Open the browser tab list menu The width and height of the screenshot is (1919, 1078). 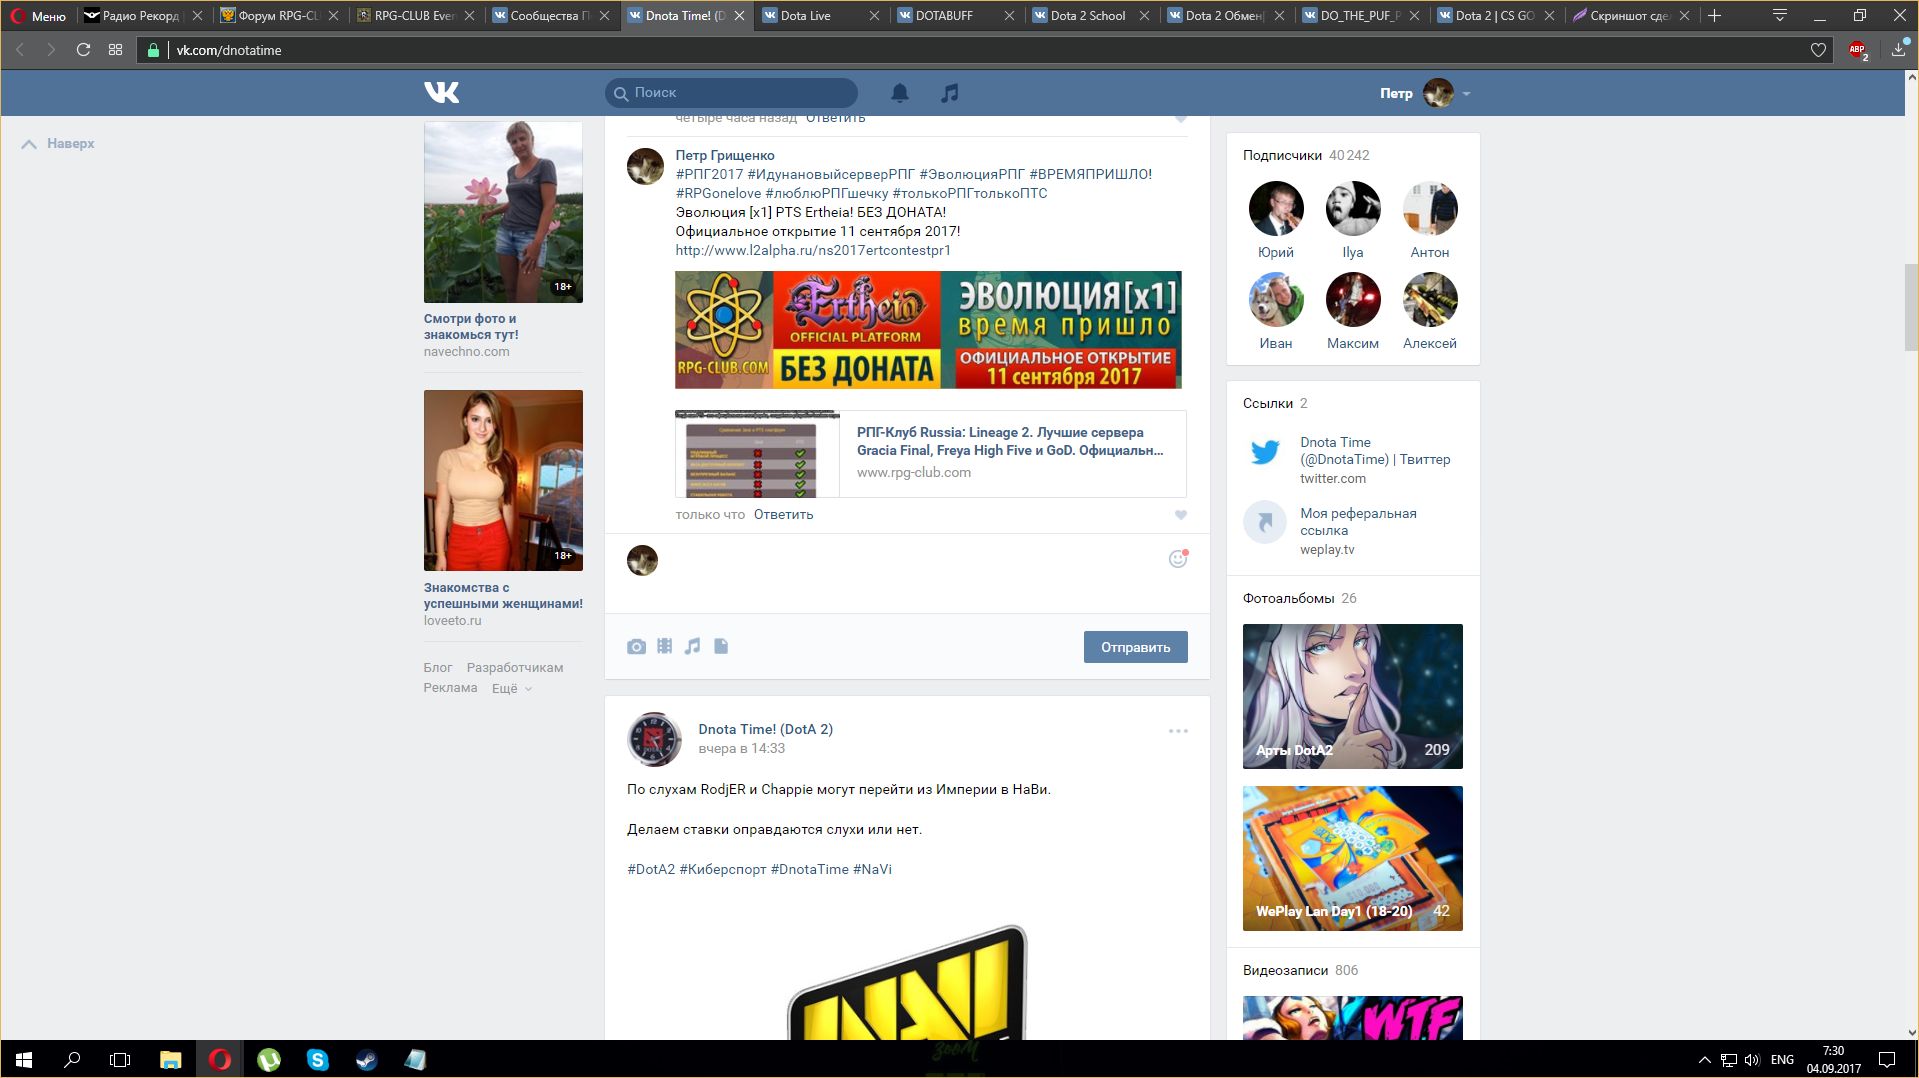[1779, 16]
